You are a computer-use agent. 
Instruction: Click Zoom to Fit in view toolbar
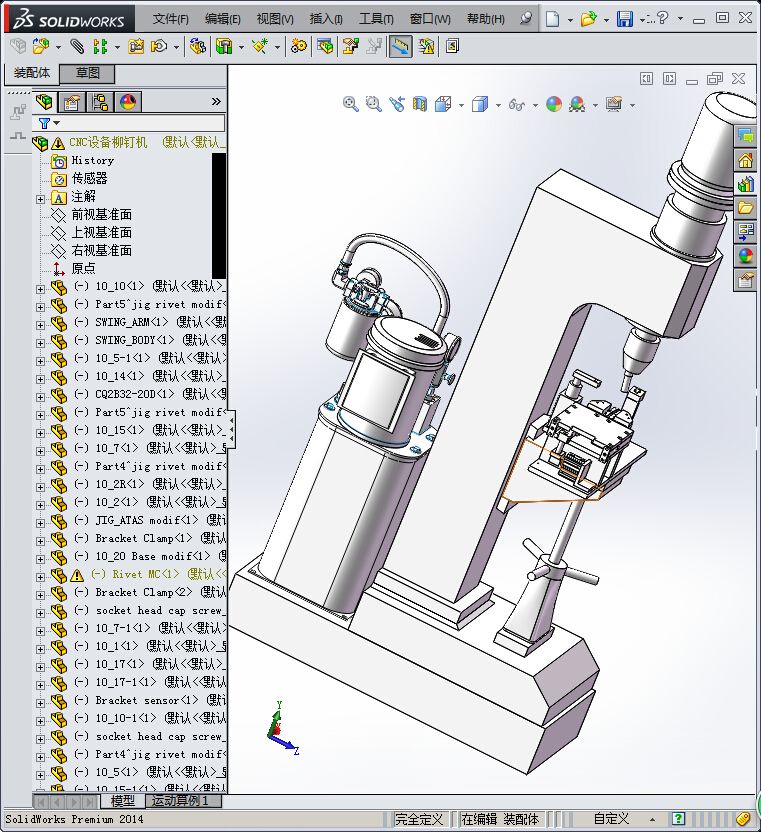coord(350,104)
